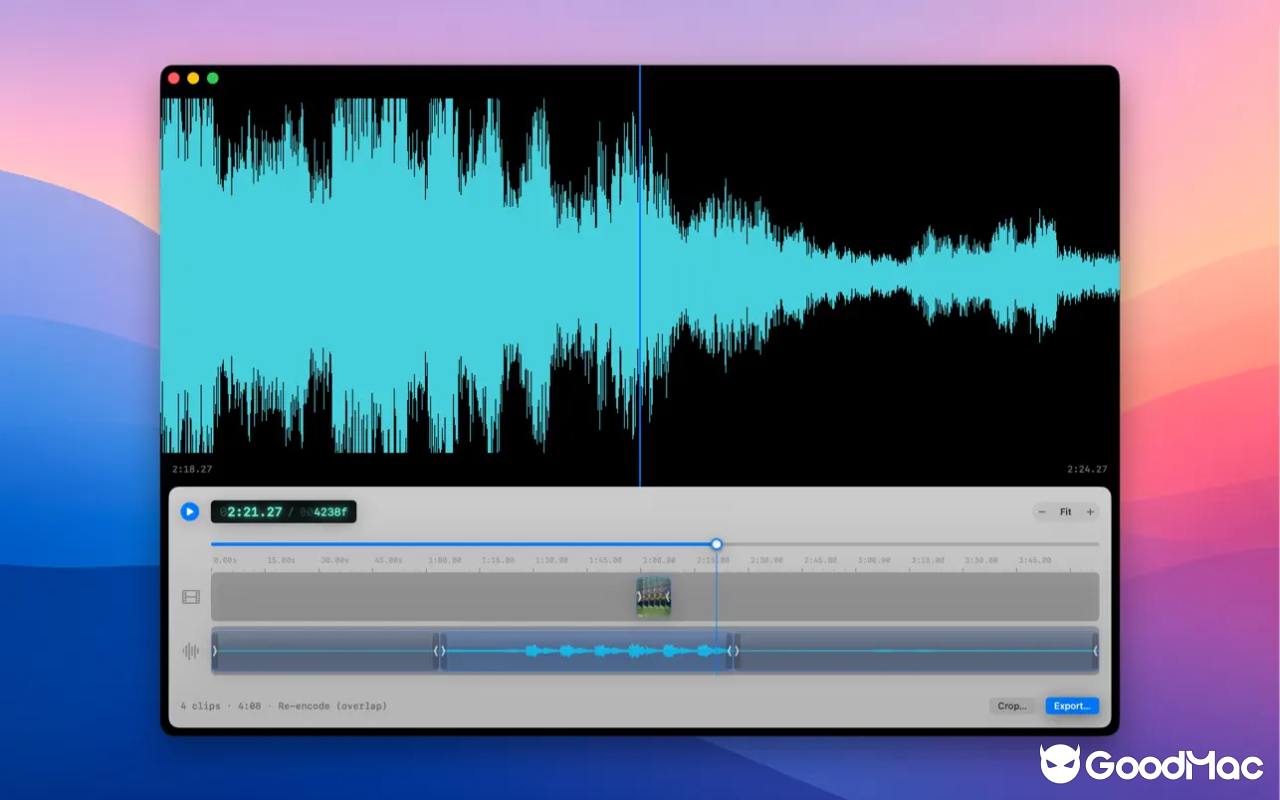This screenshot has width=1280, height=800.
Task: Minimize the window with the yellow button
Action: tap(193, 78)
